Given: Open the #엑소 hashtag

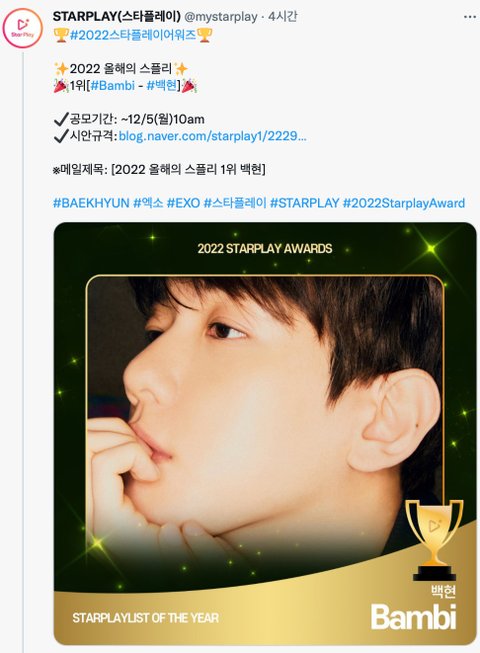Looking at the screenshot, I should point(148,203).
